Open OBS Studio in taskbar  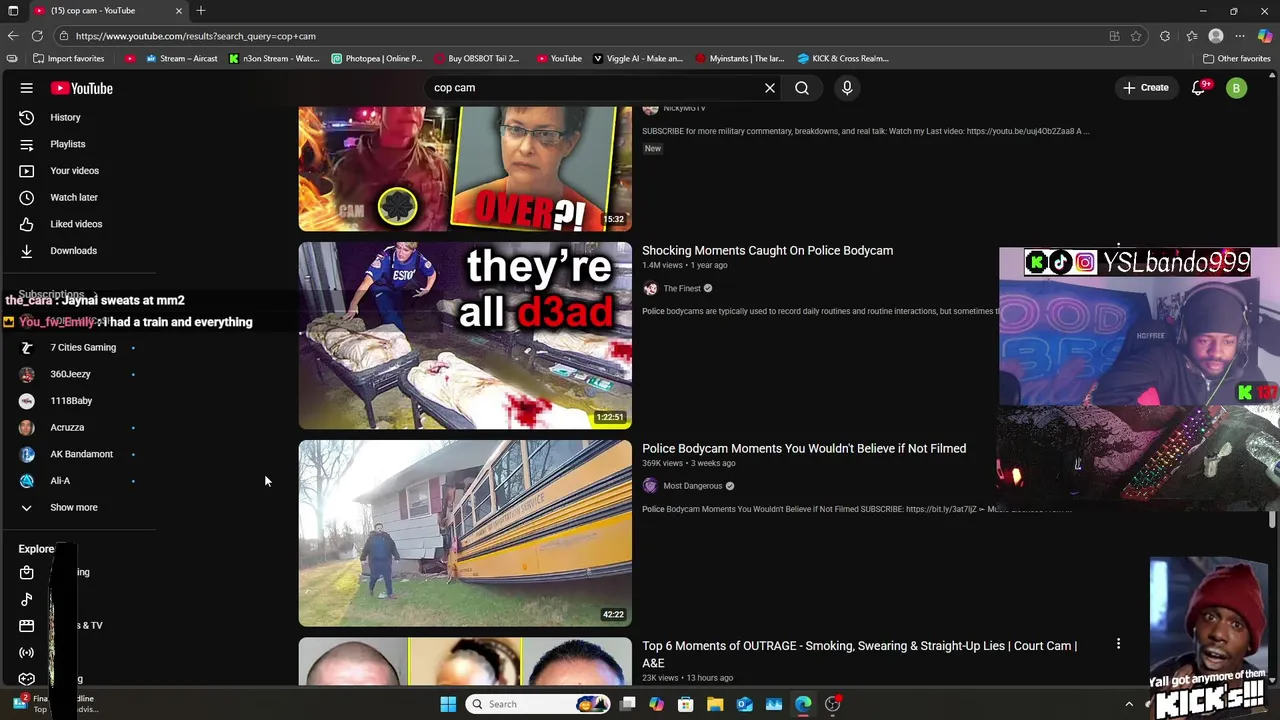click(x=832, y=704)
